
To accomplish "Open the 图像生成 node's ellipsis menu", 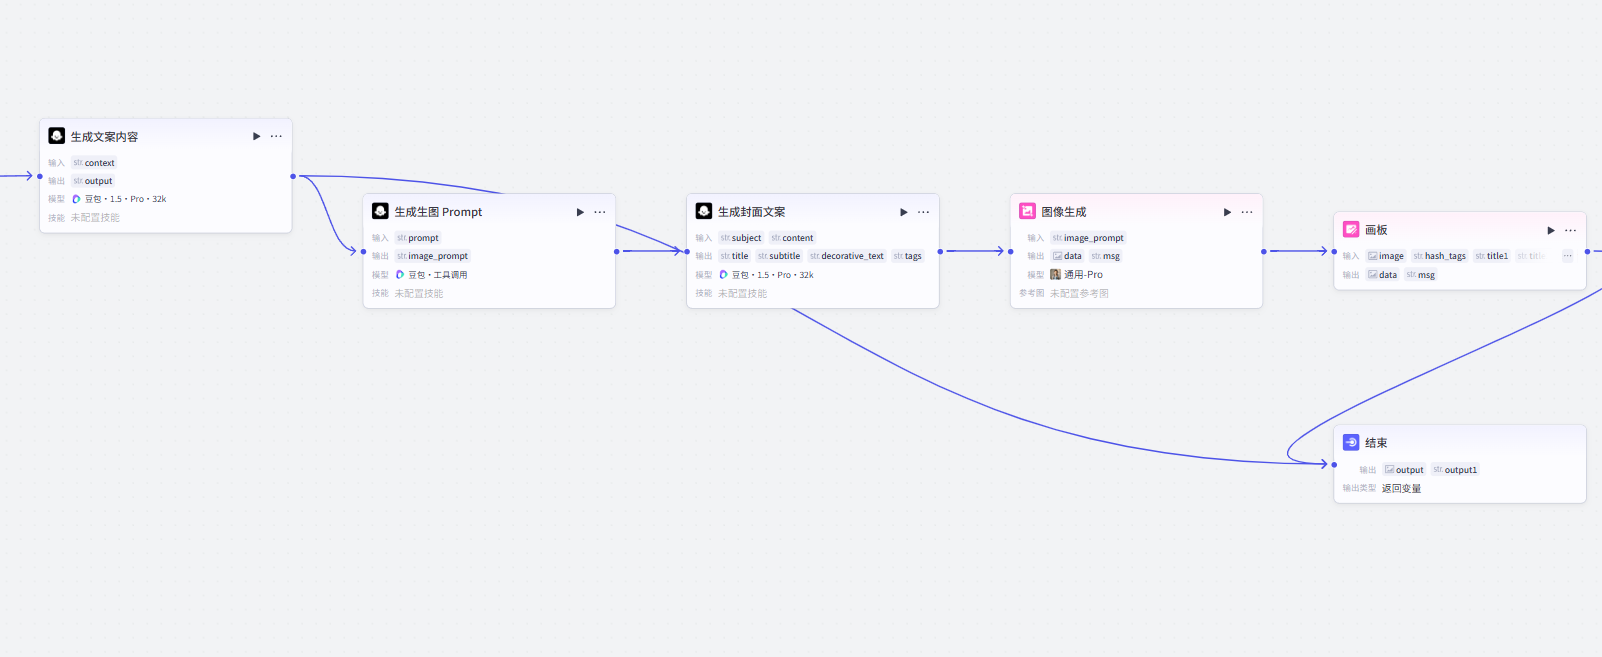I will tap(1247, 212).
